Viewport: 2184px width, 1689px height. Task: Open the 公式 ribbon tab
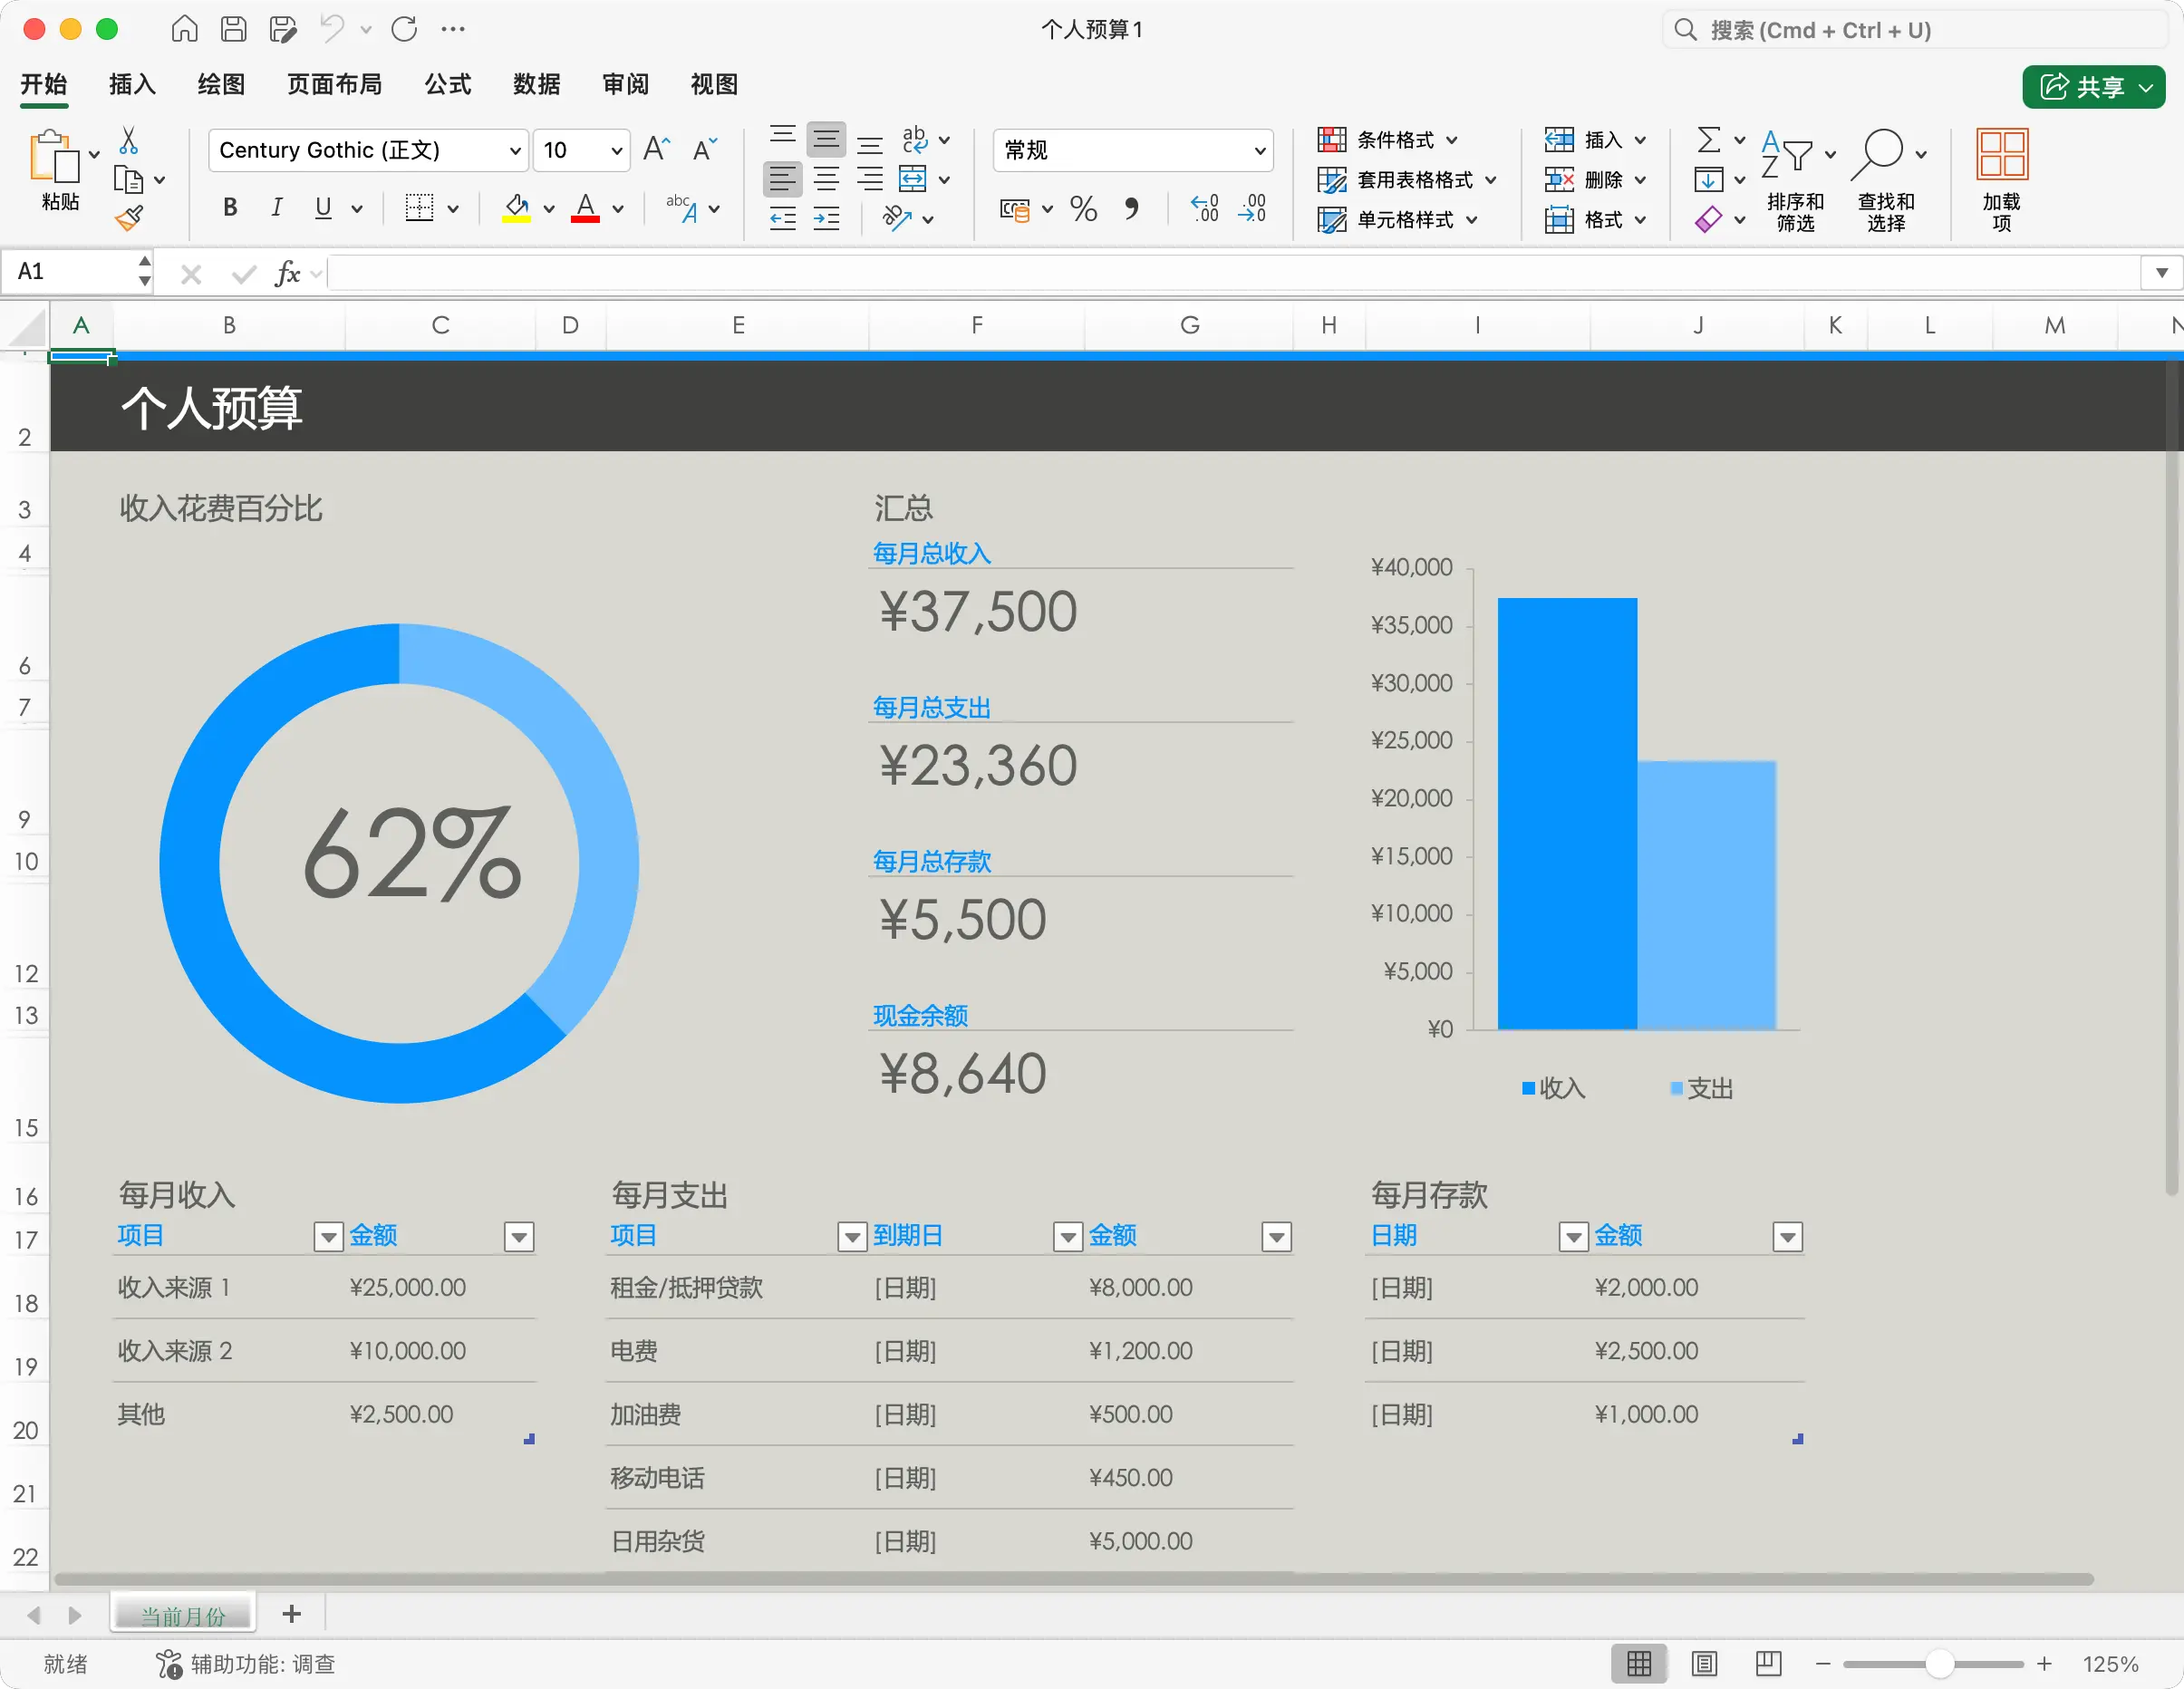tap(447, 85)
